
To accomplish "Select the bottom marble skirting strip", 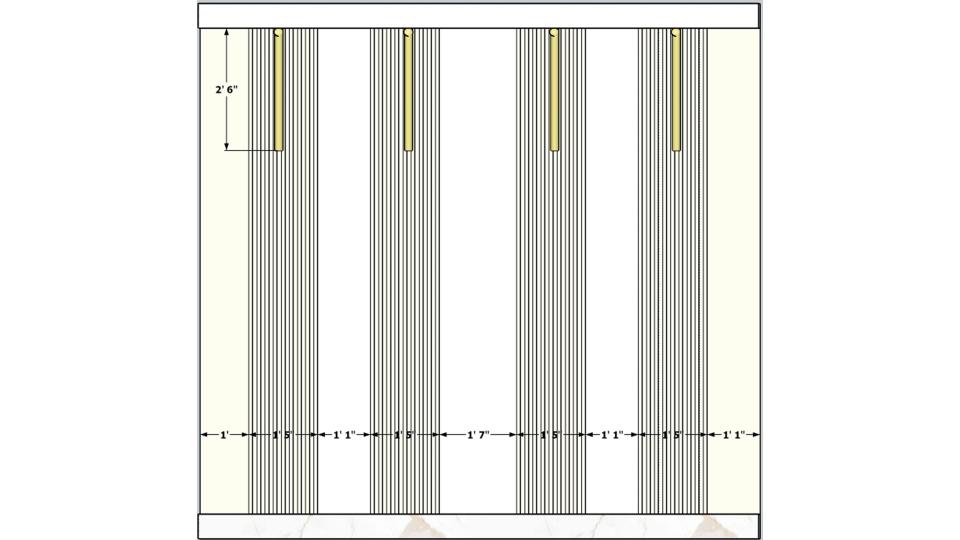I will pos(478,526).
